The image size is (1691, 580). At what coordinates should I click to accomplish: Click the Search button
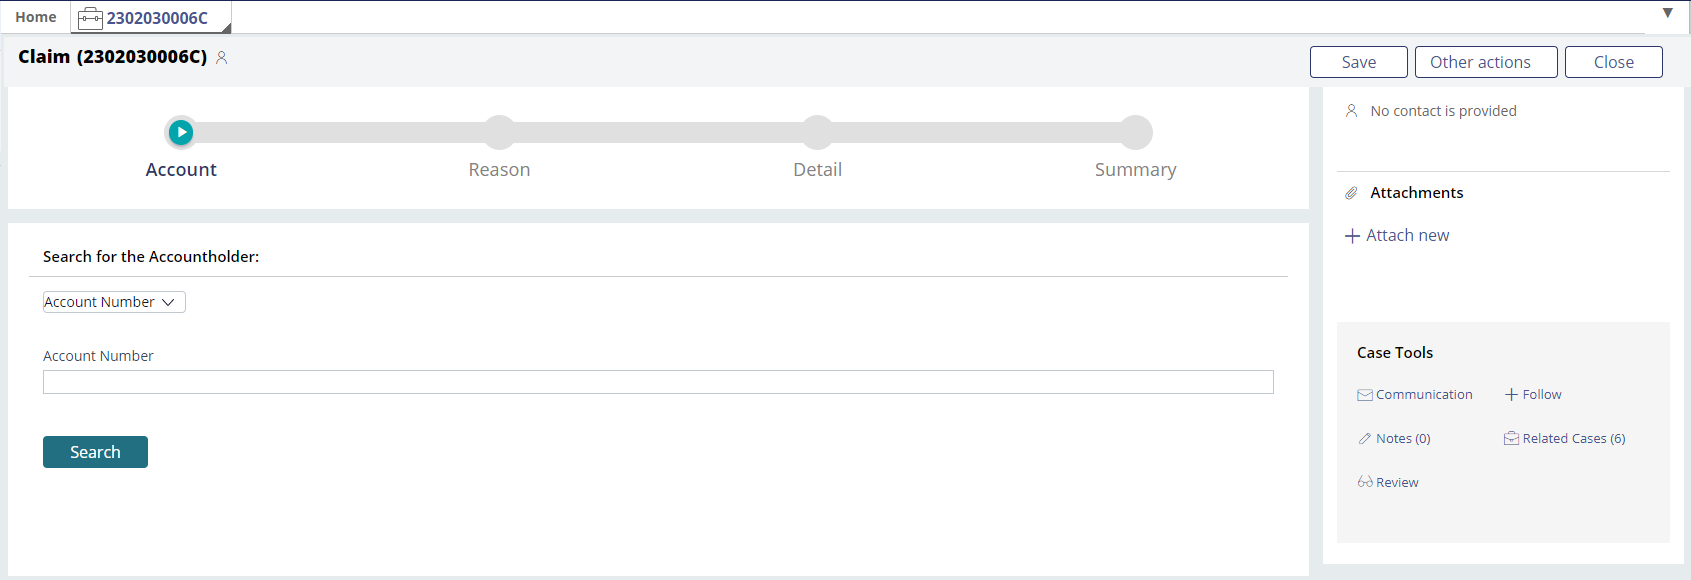pyautogui.click(x=95, y=452)
